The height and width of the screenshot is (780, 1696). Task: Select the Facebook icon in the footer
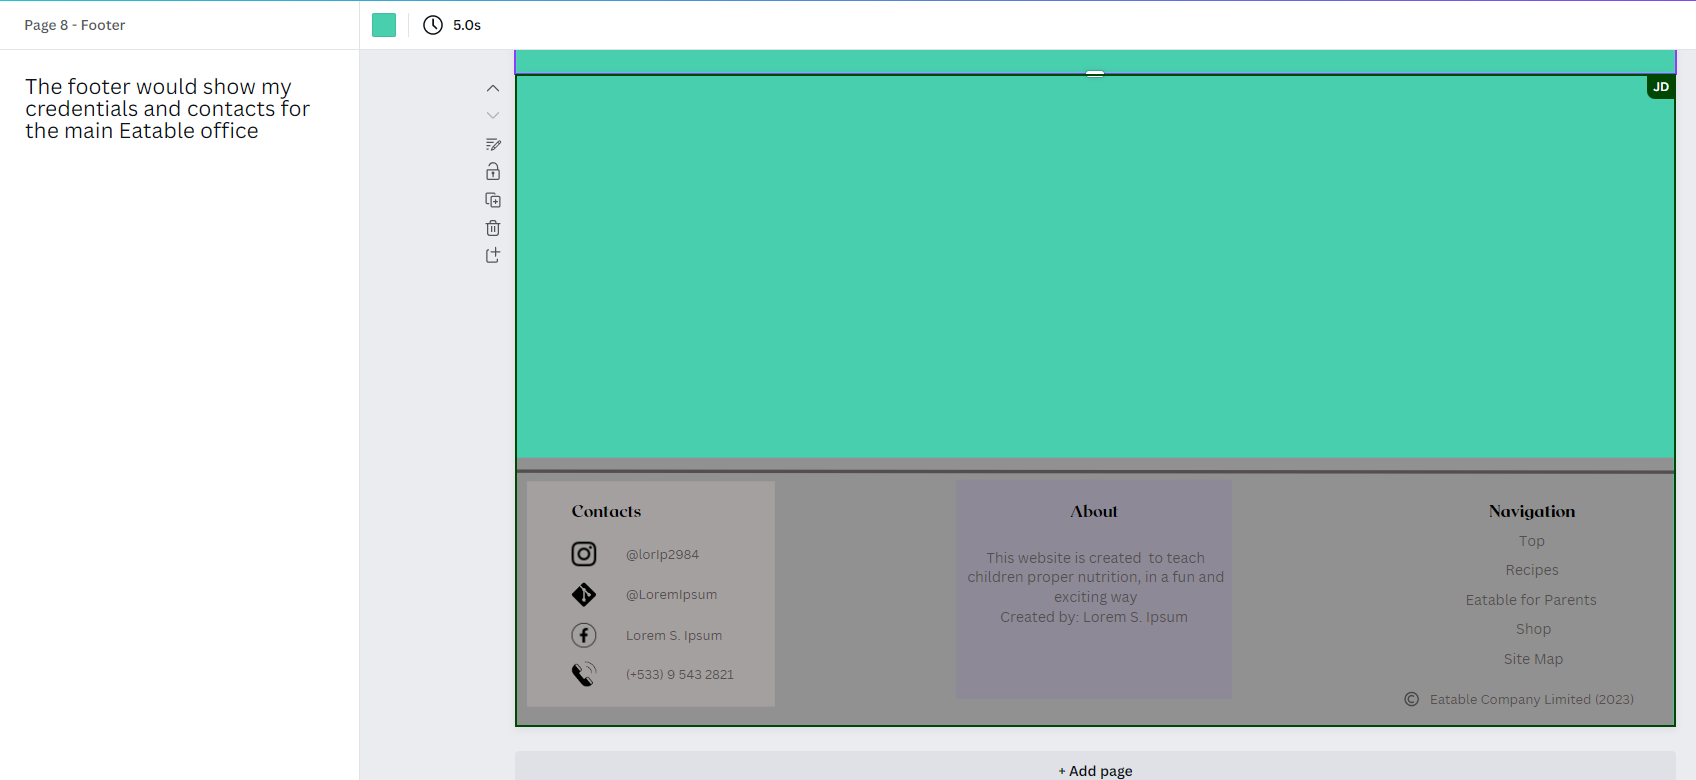(584, 635)
